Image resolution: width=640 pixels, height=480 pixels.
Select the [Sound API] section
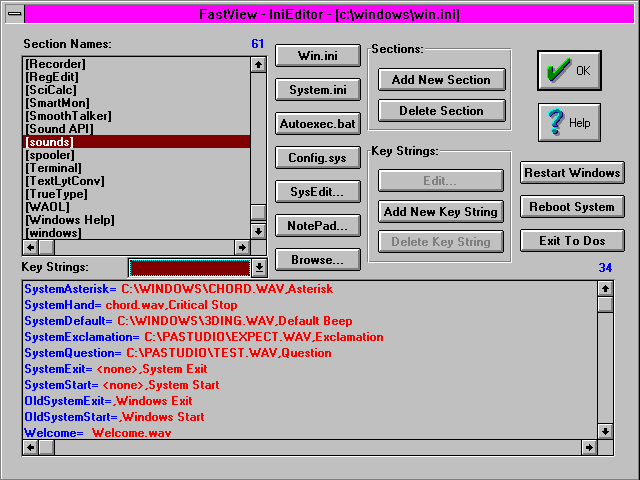pos(136,129)
